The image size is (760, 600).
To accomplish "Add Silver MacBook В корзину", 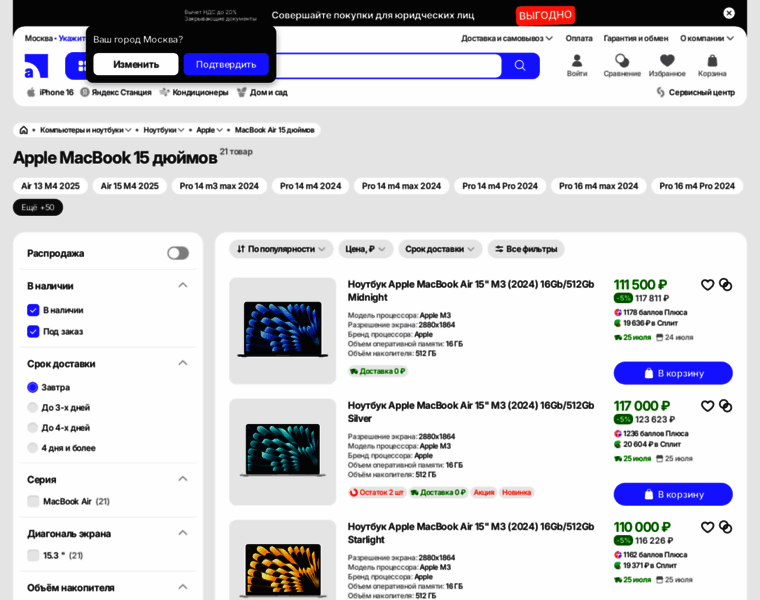I will pyautogui.click(x=673, y=494).
